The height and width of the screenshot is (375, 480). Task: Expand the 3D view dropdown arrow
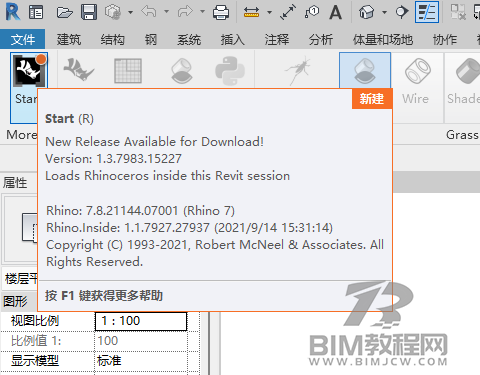coord(384,13)
